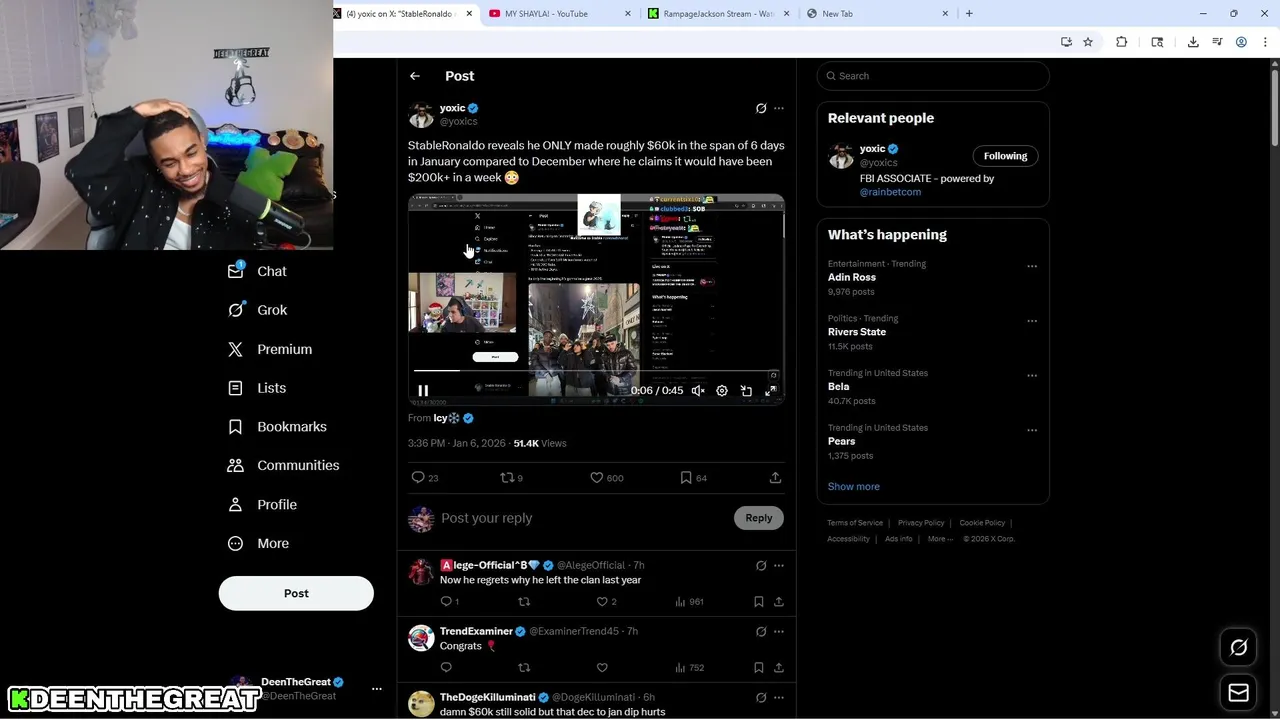This screenshot has width=1280, height=720.
Task: Click the Search box
Action: tap(933, 76)
